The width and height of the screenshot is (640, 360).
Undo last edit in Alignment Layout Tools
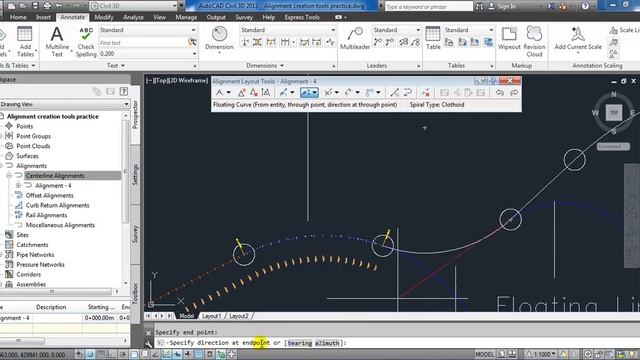[500, 93]
